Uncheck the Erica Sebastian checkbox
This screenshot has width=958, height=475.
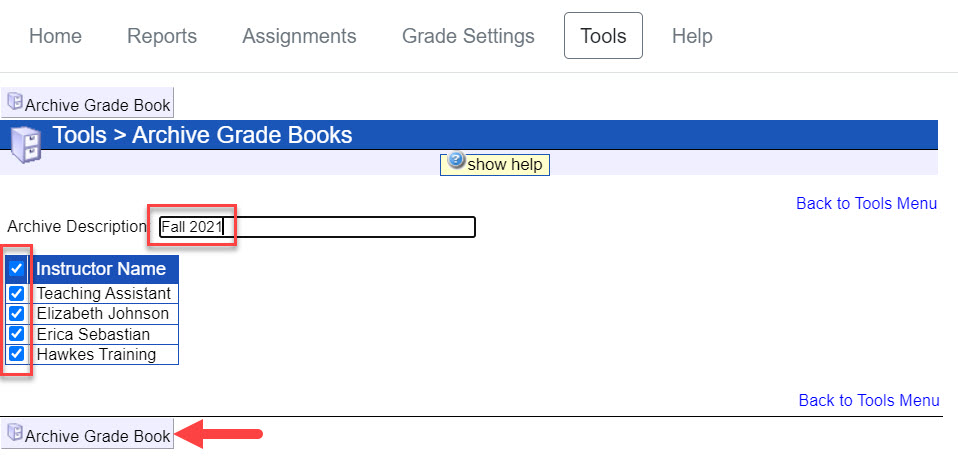coord(17,334)
